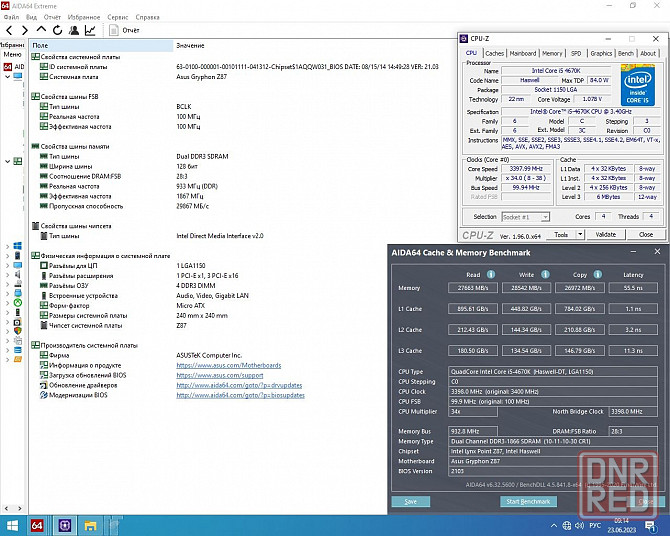Screen dimensions: 670x536
Task: Expand the Tools dropdown arrow in CPU-Z
Action: (x=578, y=234)
